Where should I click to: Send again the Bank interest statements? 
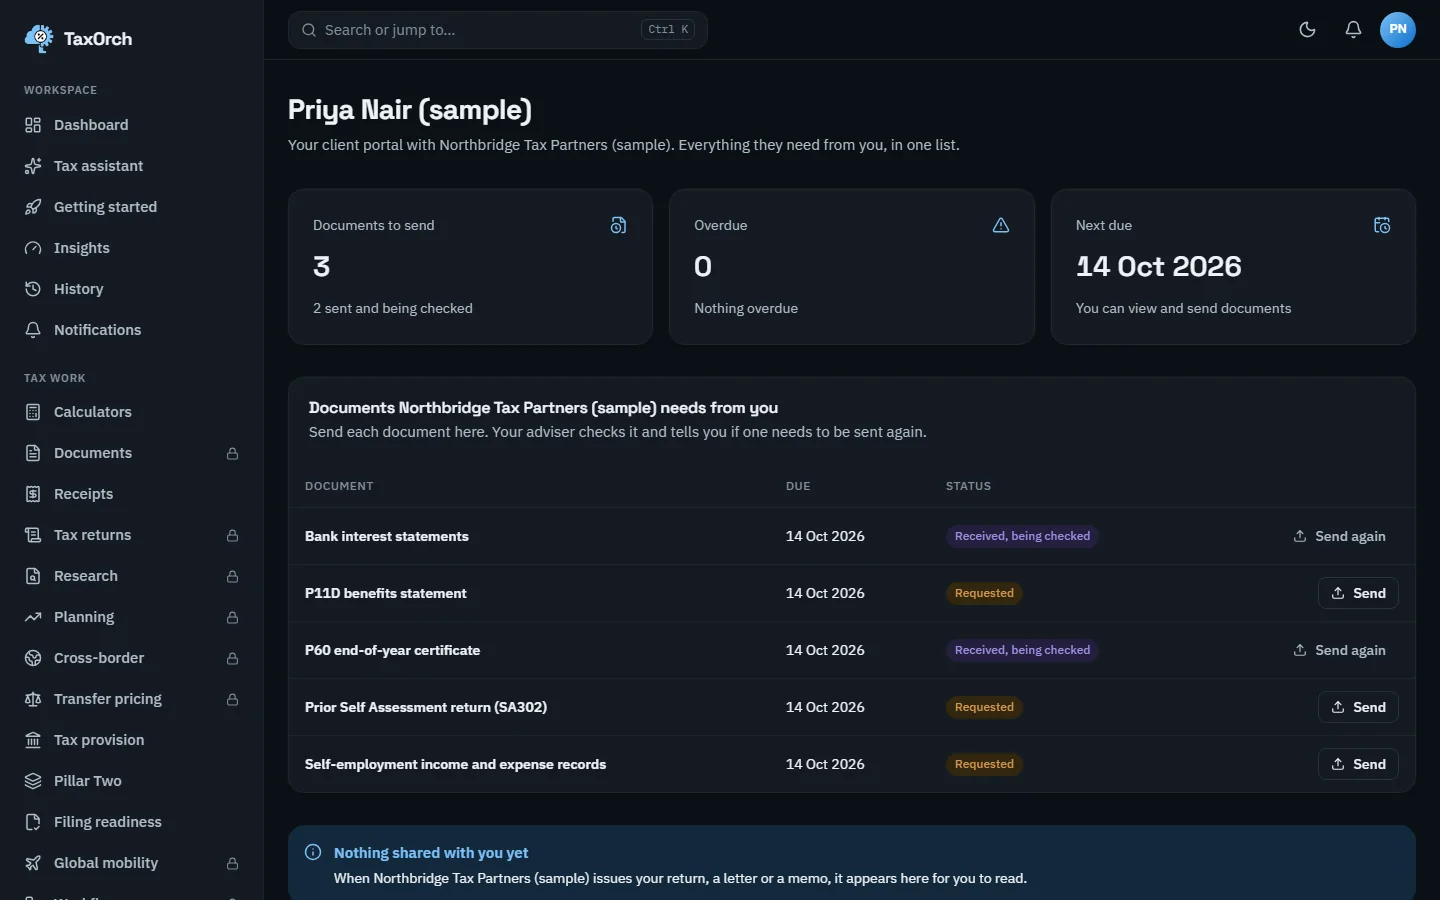pyautogui.click(x=1339, y=536)
